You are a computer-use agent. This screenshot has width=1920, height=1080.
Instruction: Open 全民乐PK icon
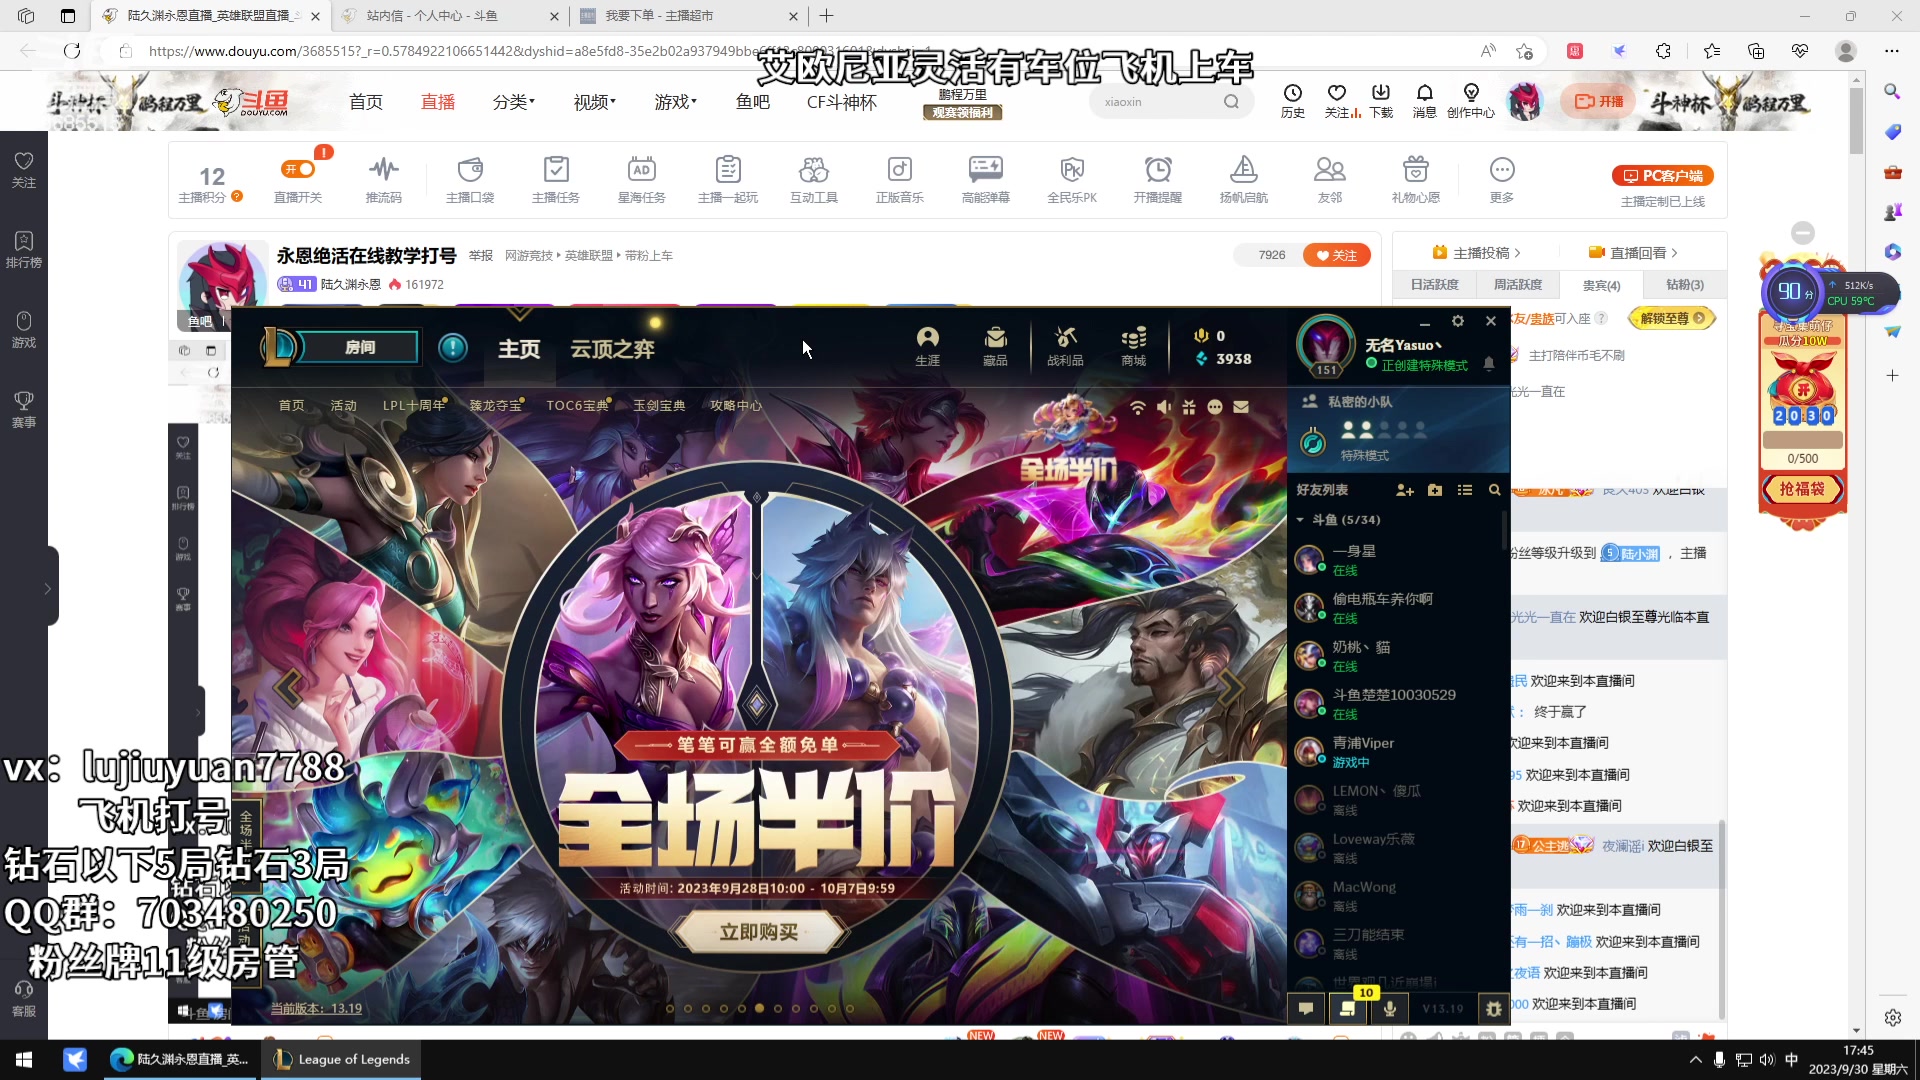1072,180
